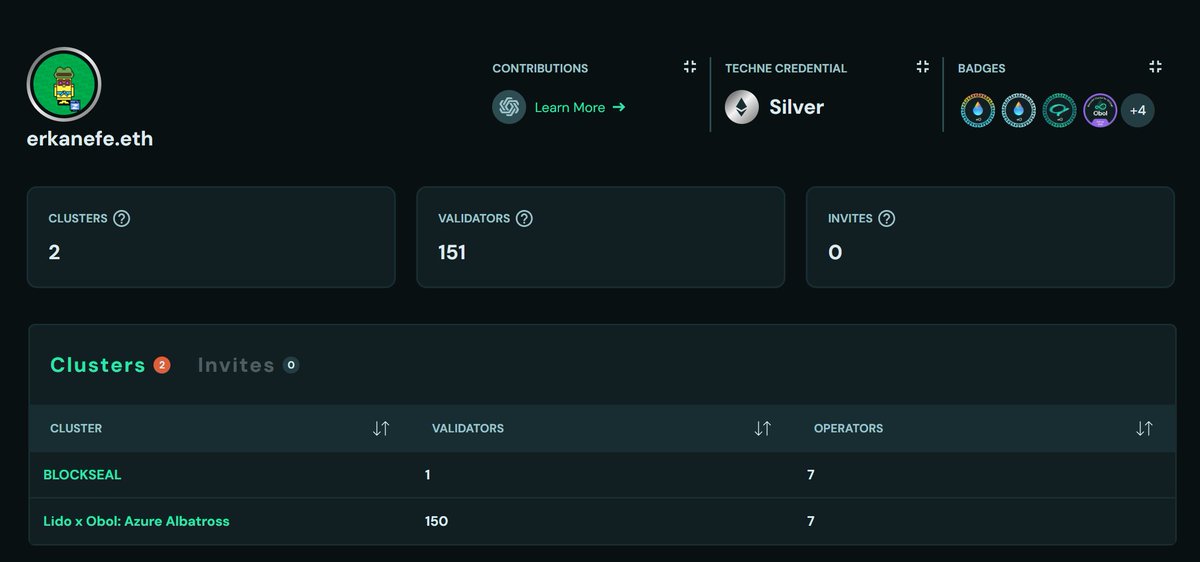
Task: Click BLOCKSEAL row operators value 7
Action: pos(811,475)
